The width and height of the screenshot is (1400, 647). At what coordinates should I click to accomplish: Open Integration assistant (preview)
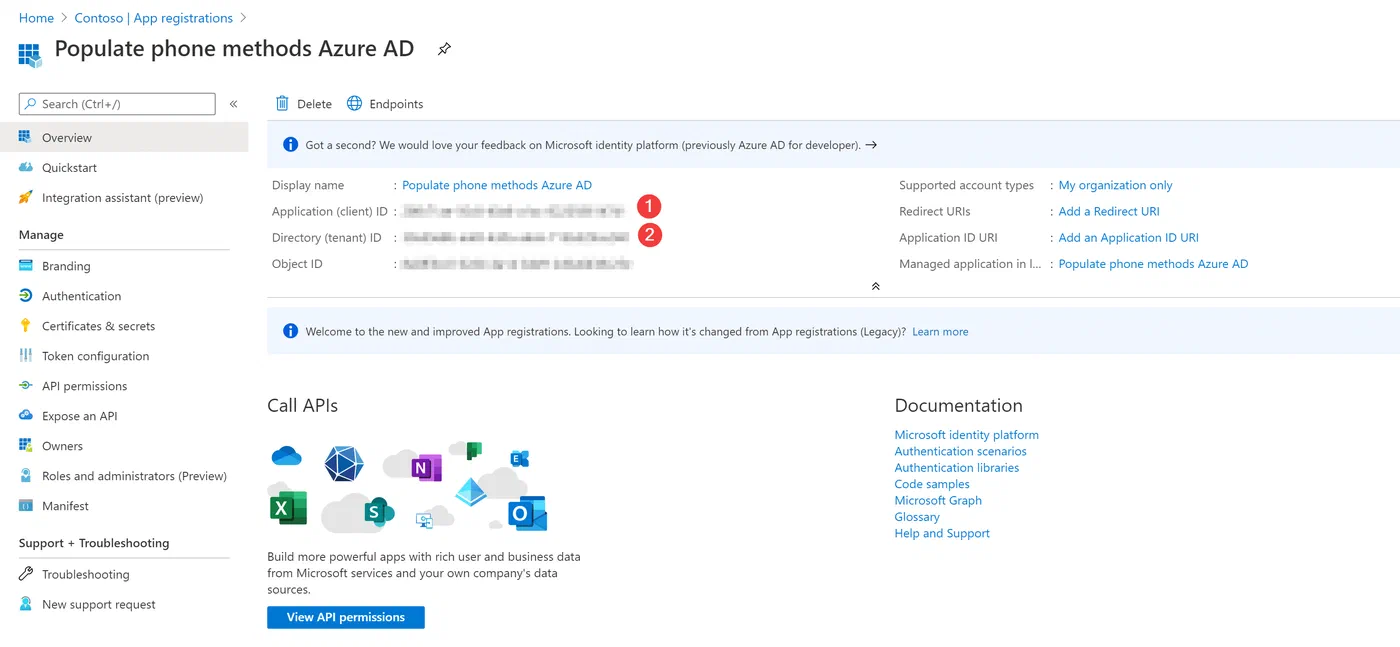(124, 198)
